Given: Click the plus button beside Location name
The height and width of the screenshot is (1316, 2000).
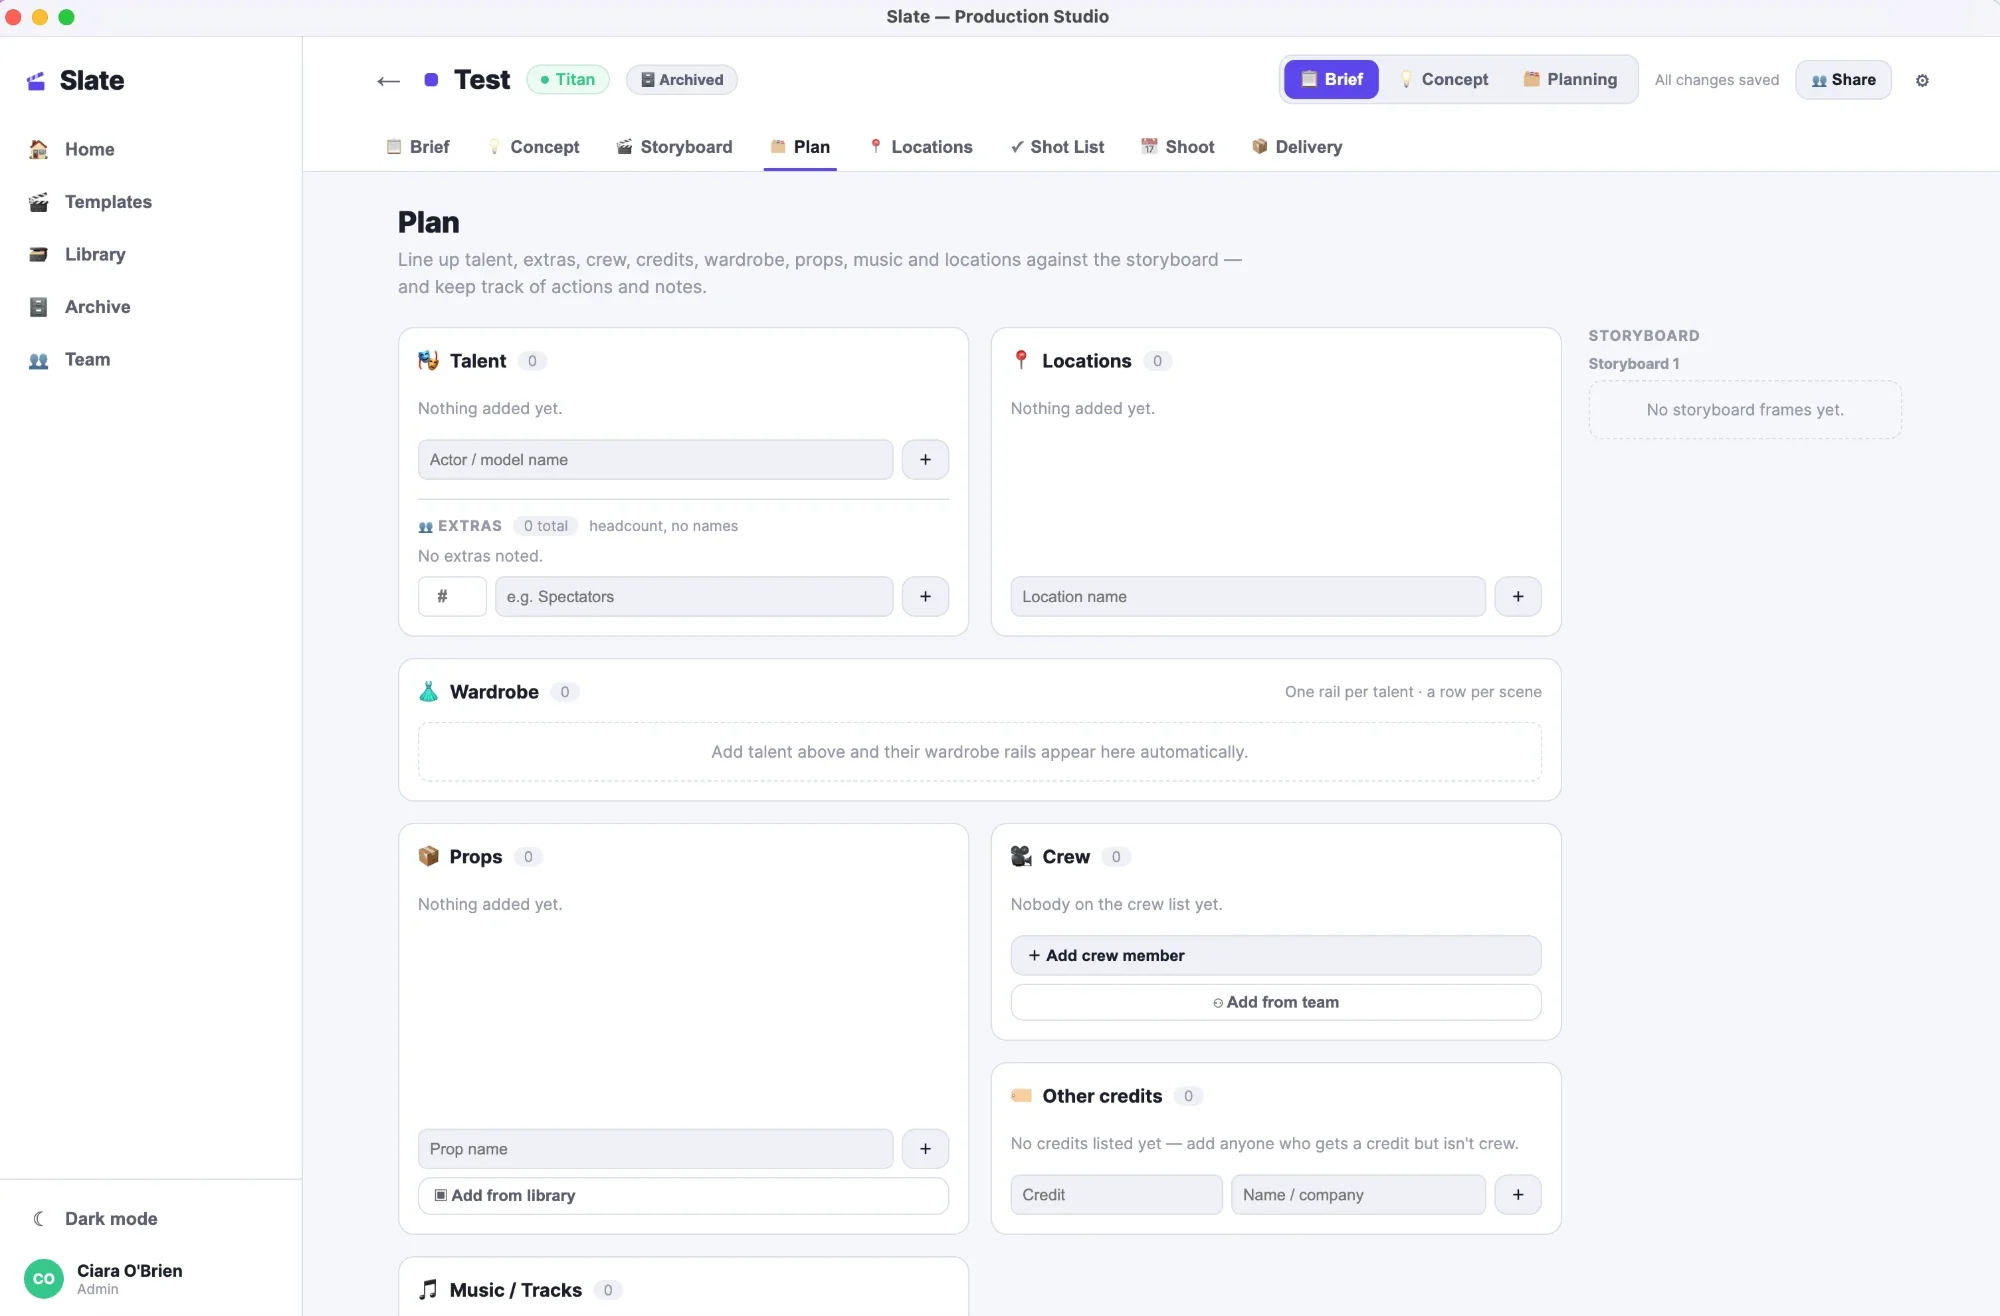Looking at the screenshot, I should click(1518, 597).
